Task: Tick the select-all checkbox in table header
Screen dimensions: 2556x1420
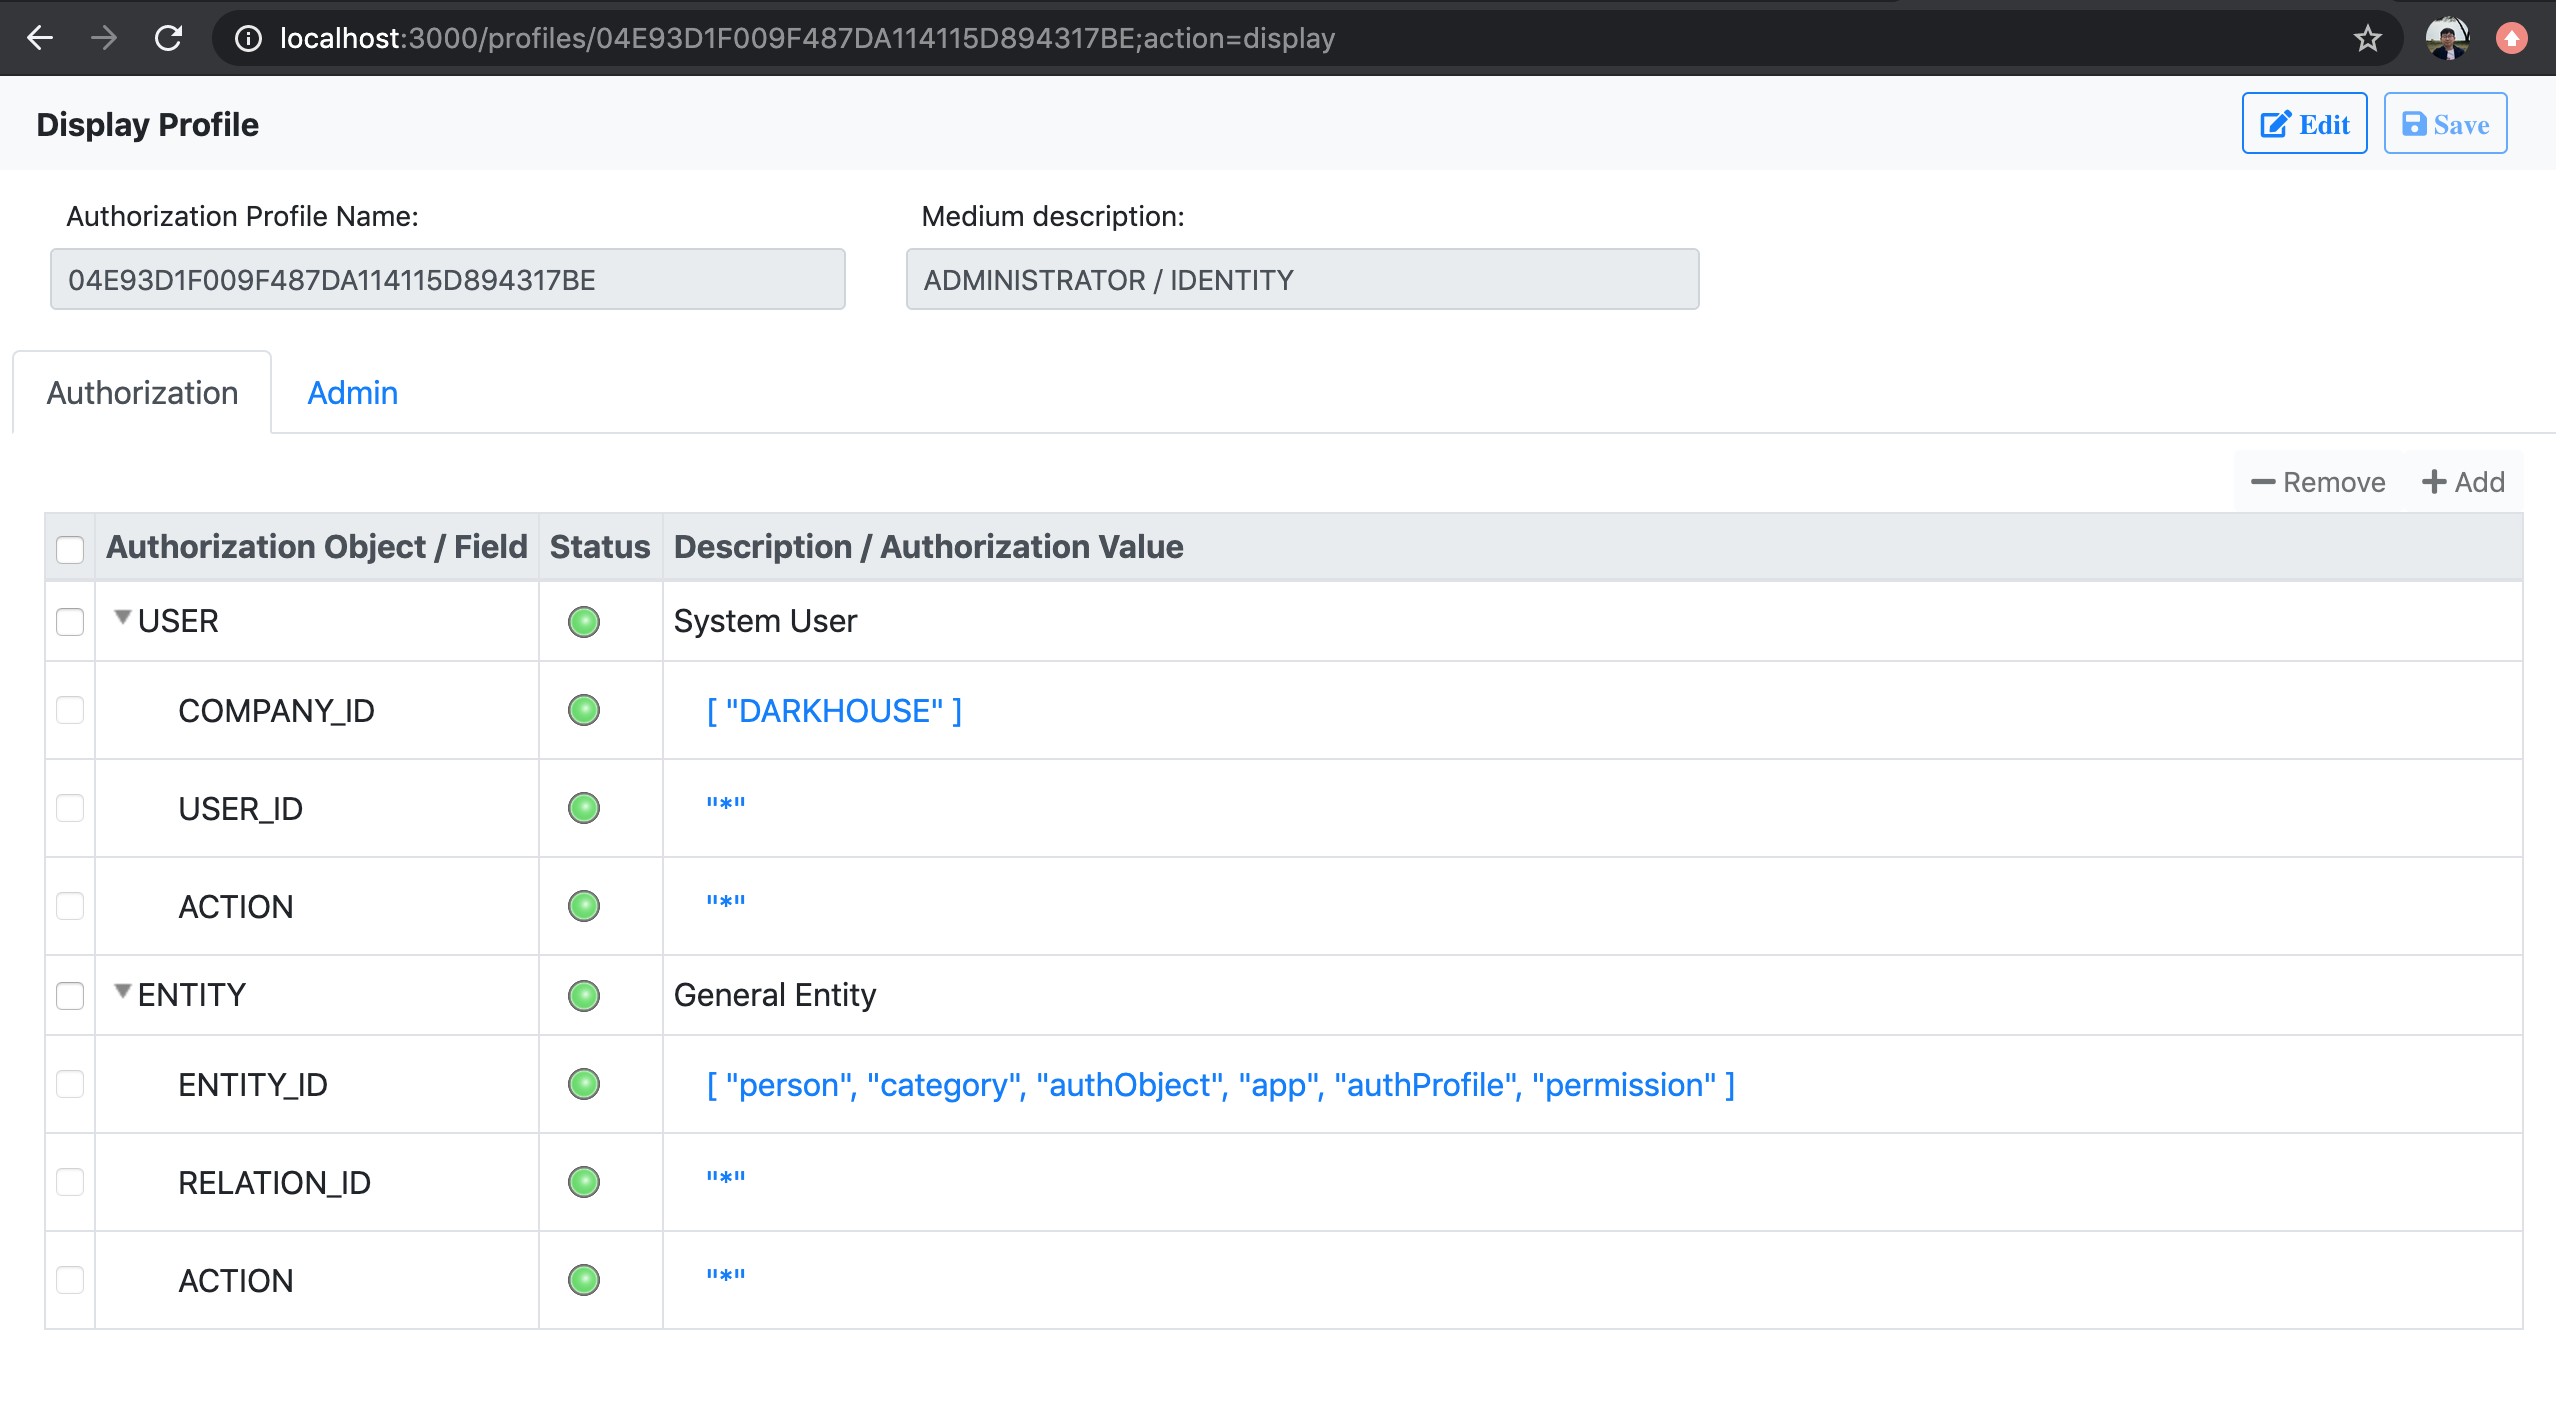Action: pos(70,548)
